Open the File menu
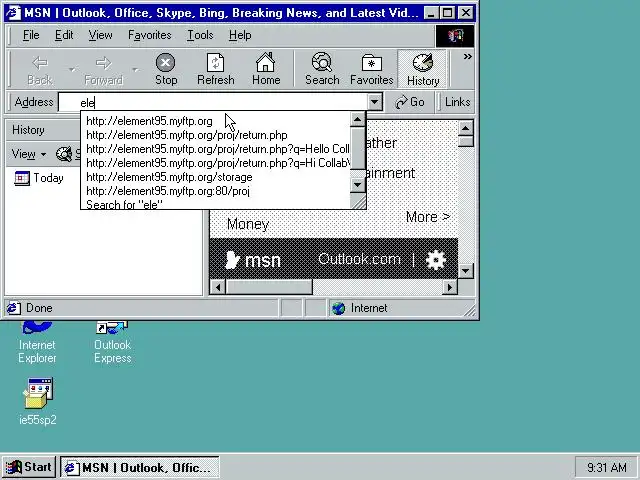 [x=31, y=36]
